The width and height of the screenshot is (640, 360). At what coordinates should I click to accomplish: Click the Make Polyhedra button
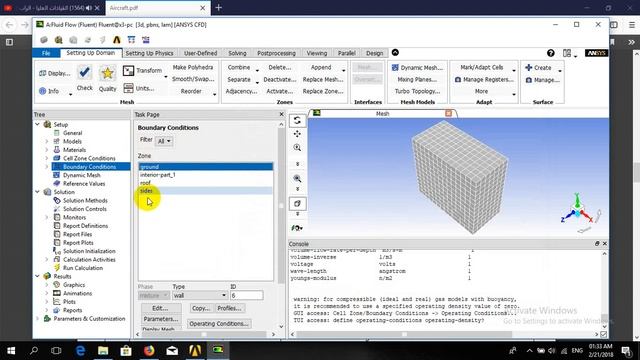coord(193,67)
